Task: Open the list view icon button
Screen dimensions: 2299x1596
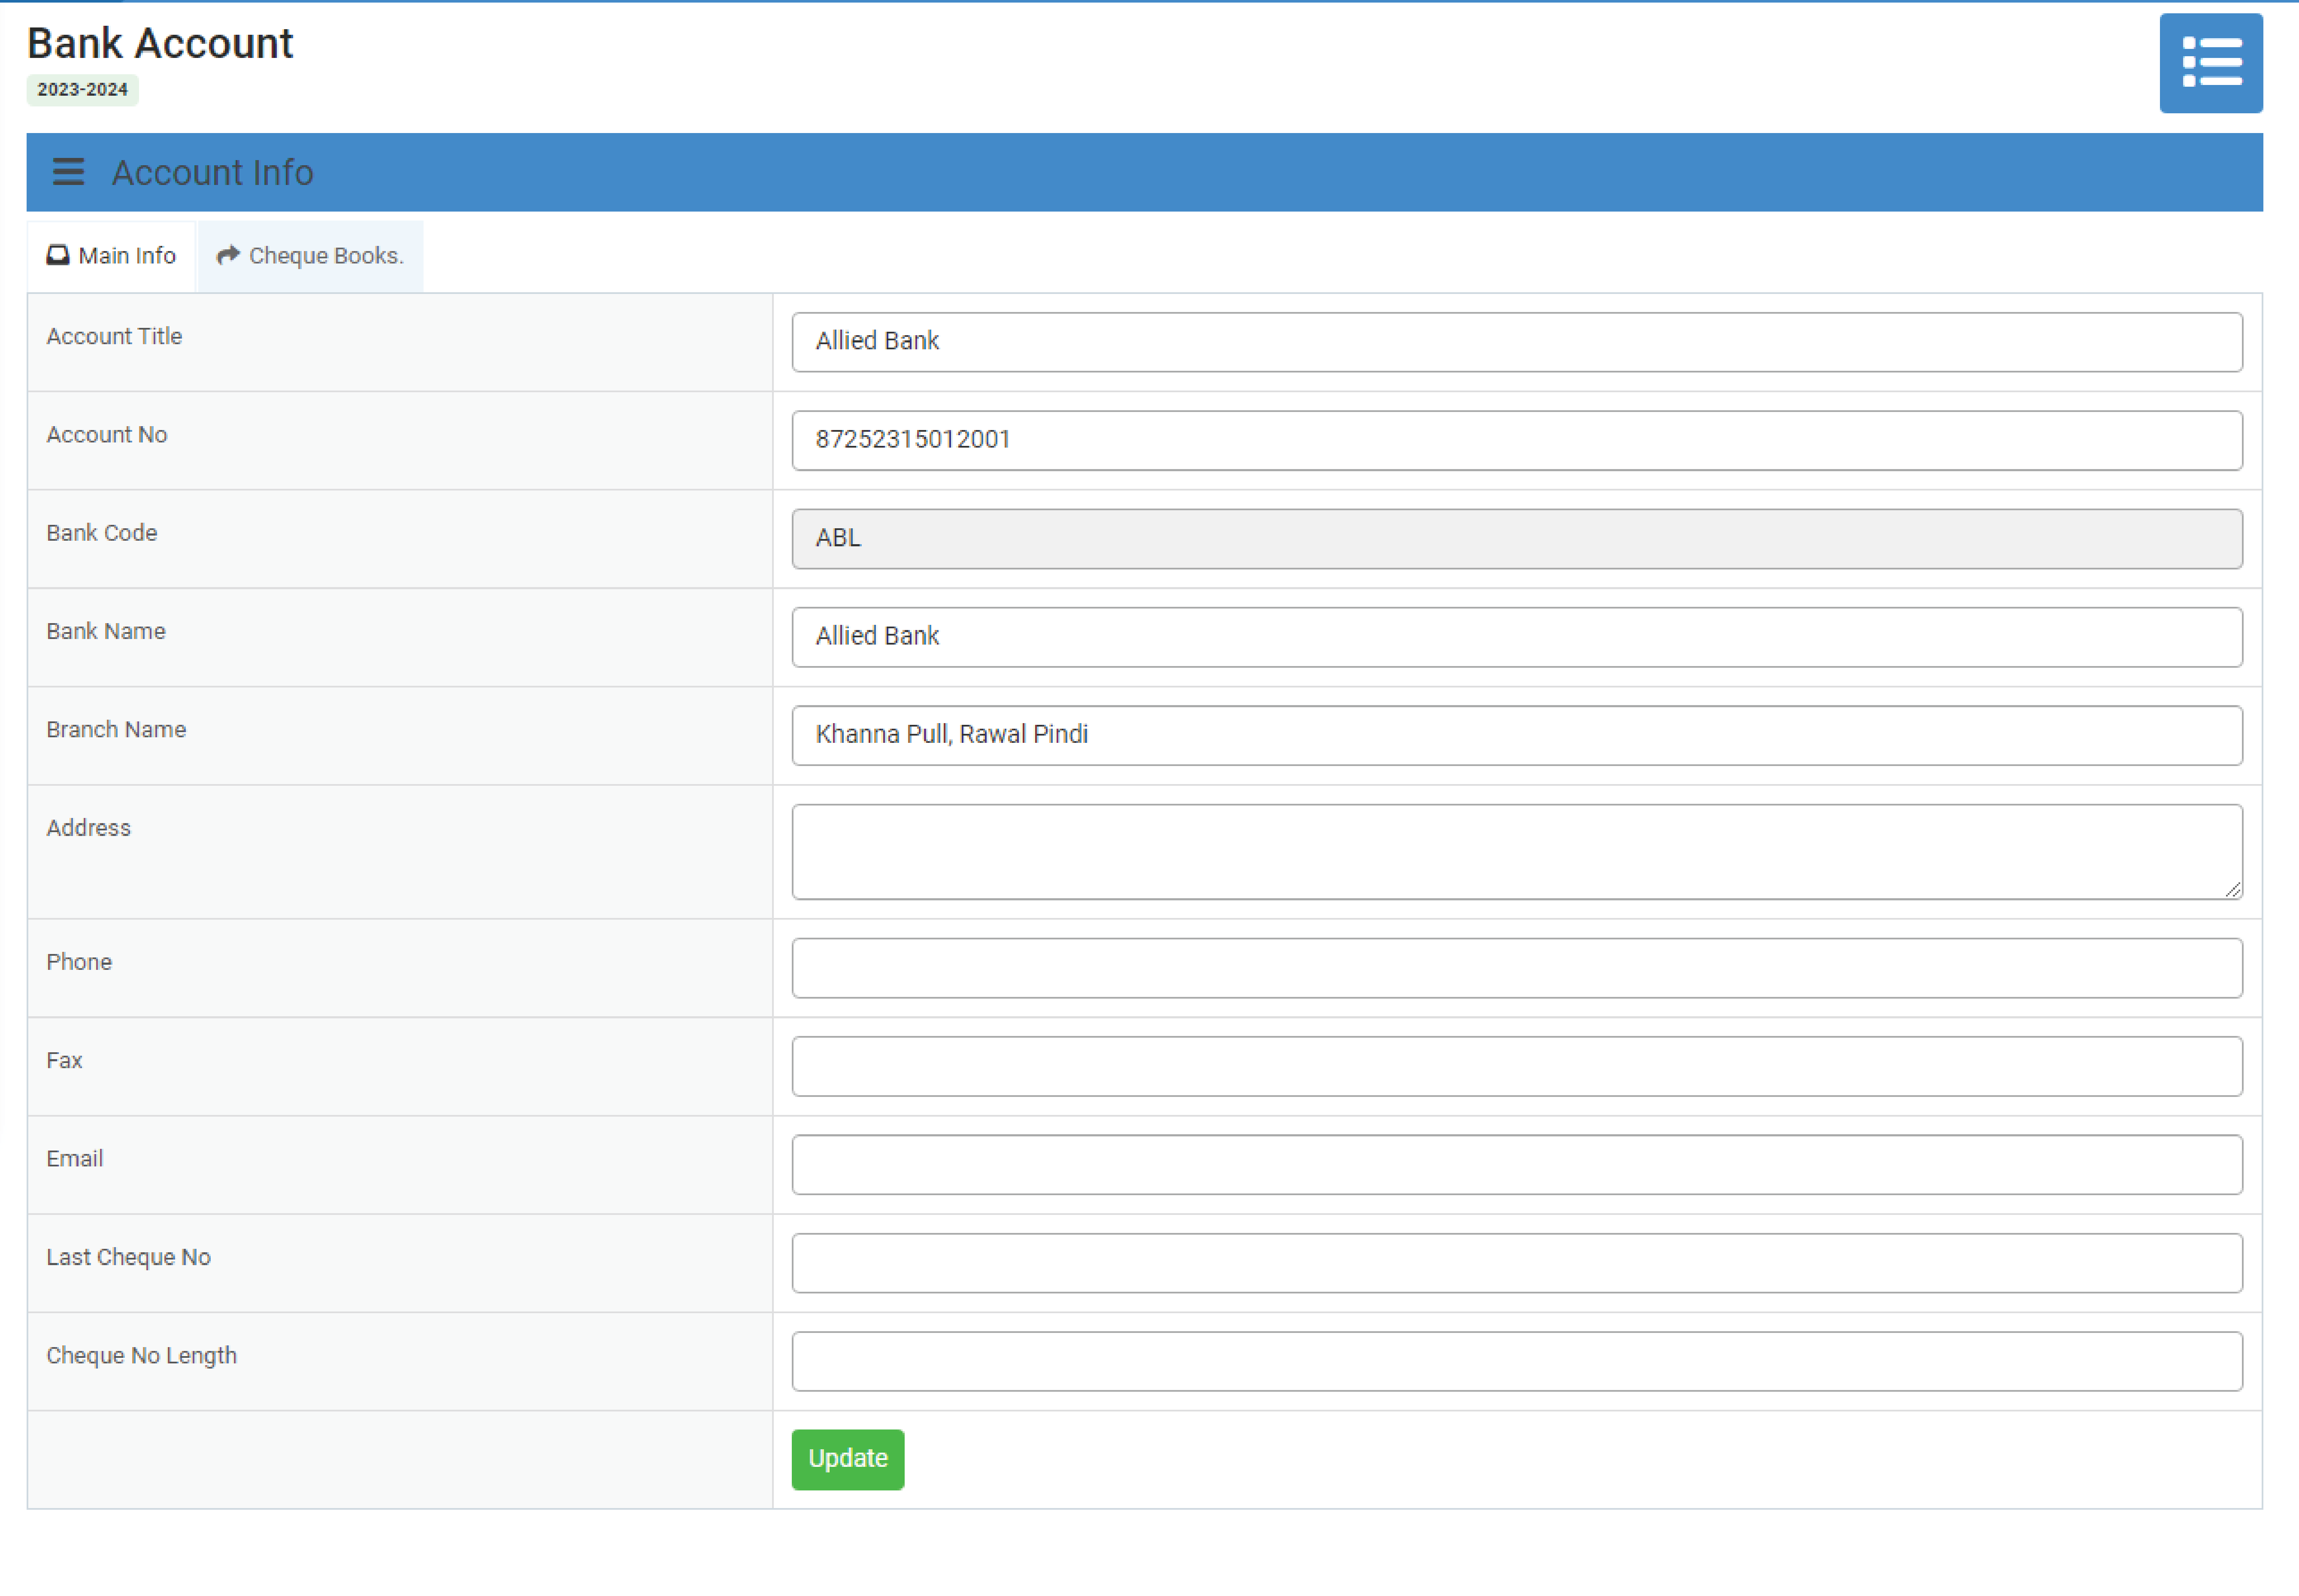Action: click(2210, 63)
